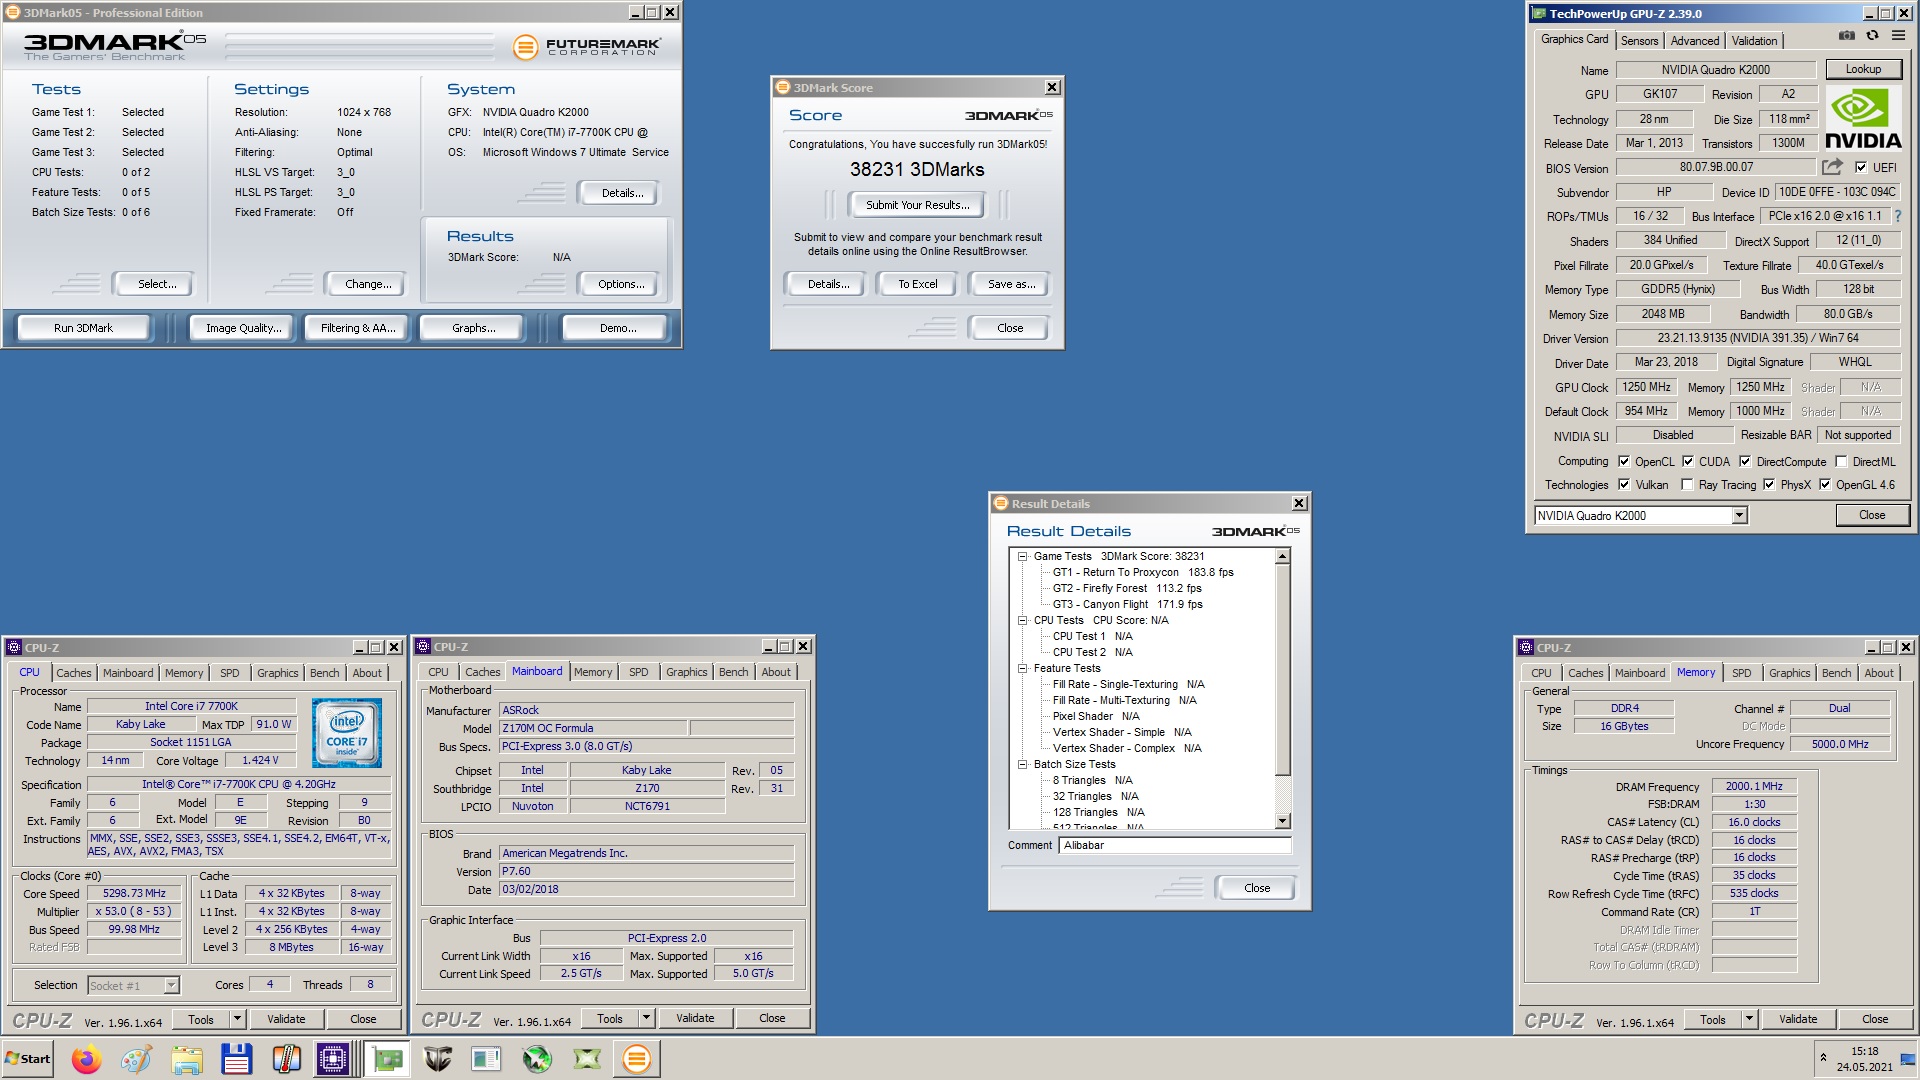Viewport: 1920px width, 1080px height.
Task: Open Bench tab in CPU-Z Memory window
Action: [x=1836, y=673]
